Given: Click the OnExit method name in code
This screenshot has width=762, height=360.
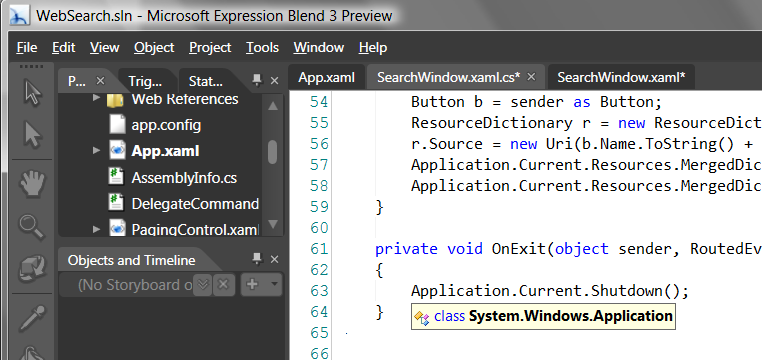Looking at the screenshot, I should [x=519, y=249].
